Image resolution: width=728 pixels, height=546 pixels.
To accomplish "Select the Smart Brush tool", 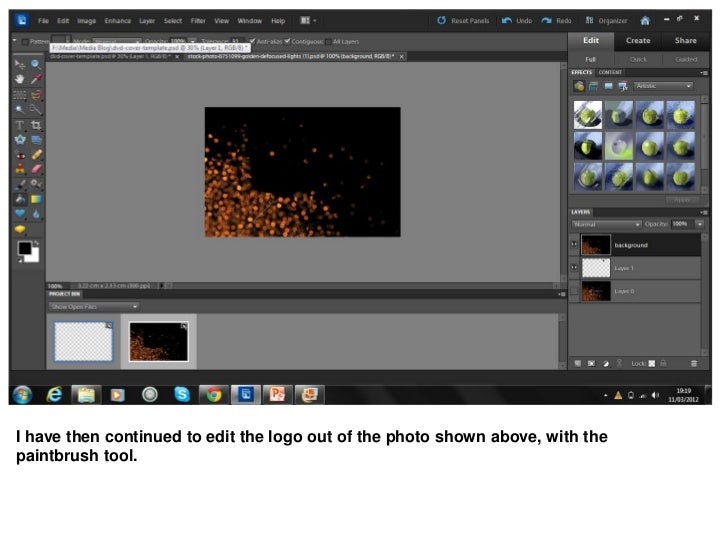I will 36,184.
